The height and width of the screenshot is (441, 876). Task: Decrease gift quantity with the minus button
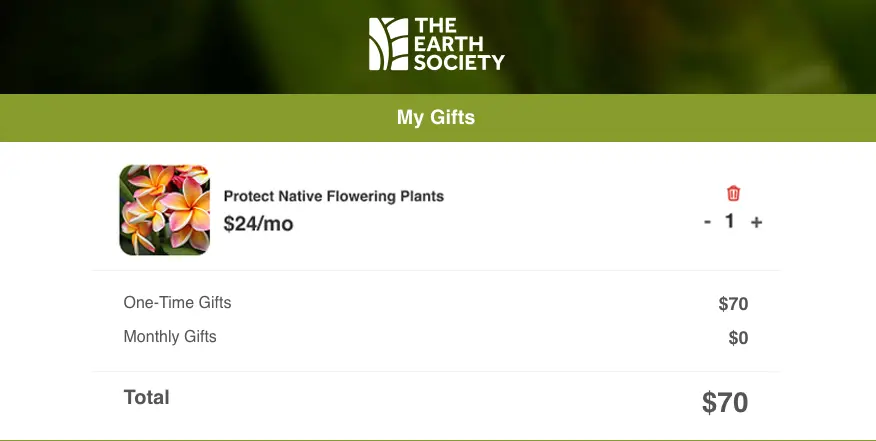(x=708, y=222)
